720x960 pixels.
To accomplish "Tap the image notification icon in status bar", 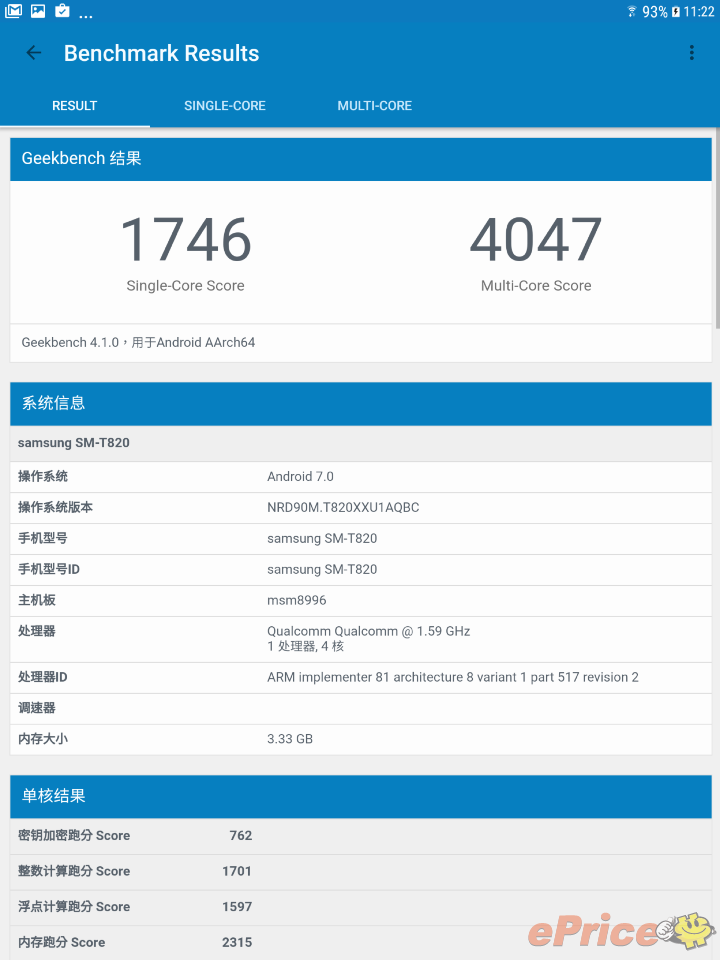I will click(x=38, y=11).
